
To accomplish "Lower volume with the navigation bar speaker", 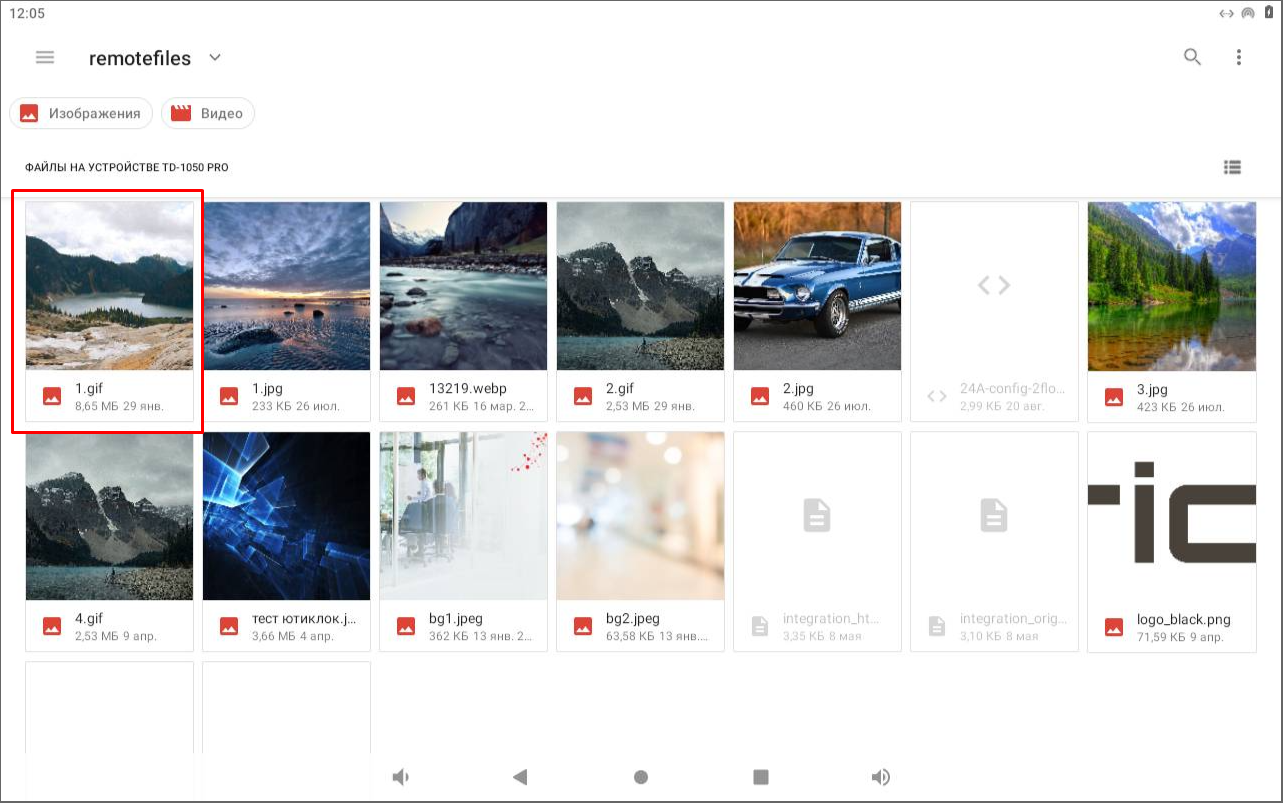I will click(x=401, y=777).
